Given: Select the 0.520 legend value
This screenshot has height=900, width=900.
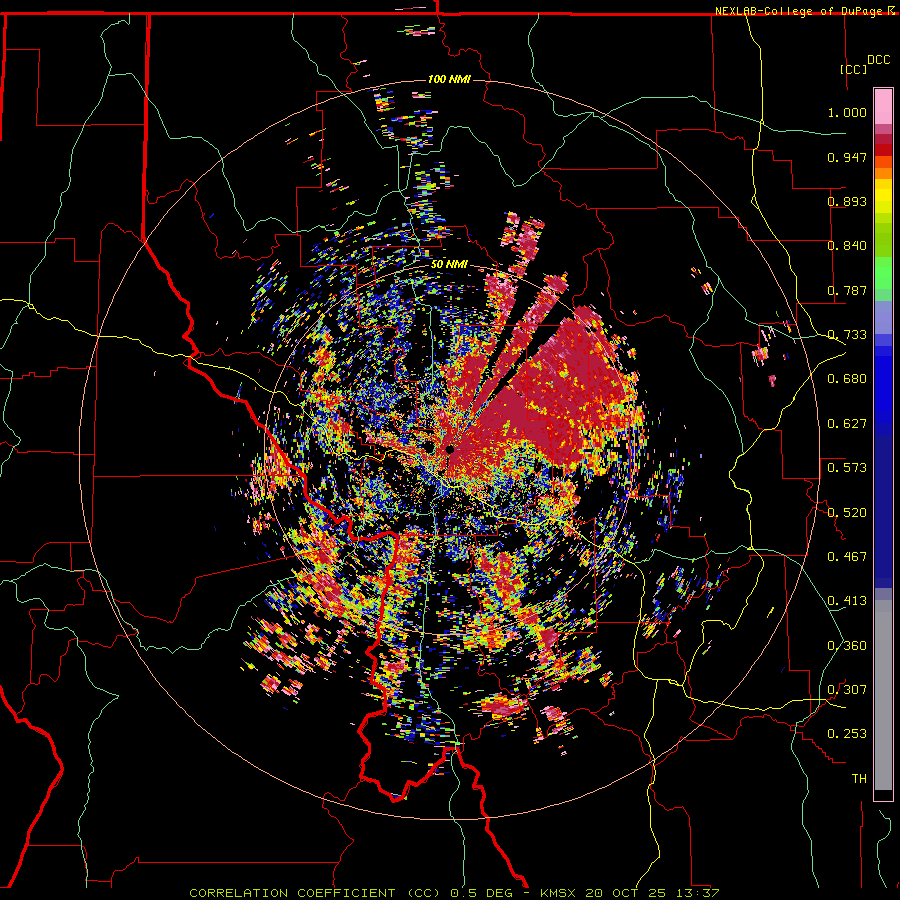Looking at the screenshot, I should coord(847,513).
